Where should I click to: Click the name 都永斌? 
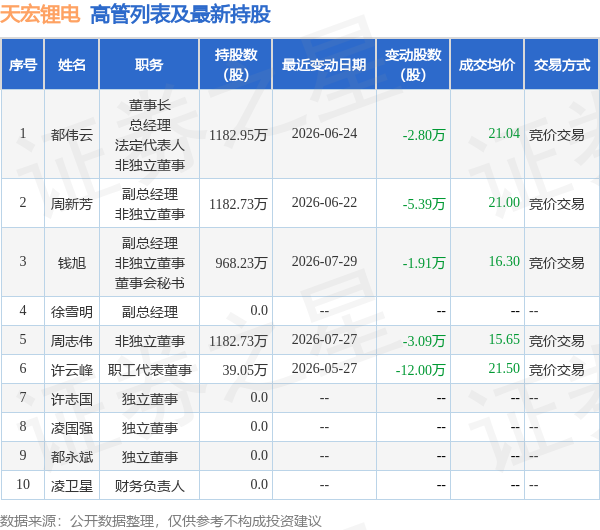[x=72, y=457]
